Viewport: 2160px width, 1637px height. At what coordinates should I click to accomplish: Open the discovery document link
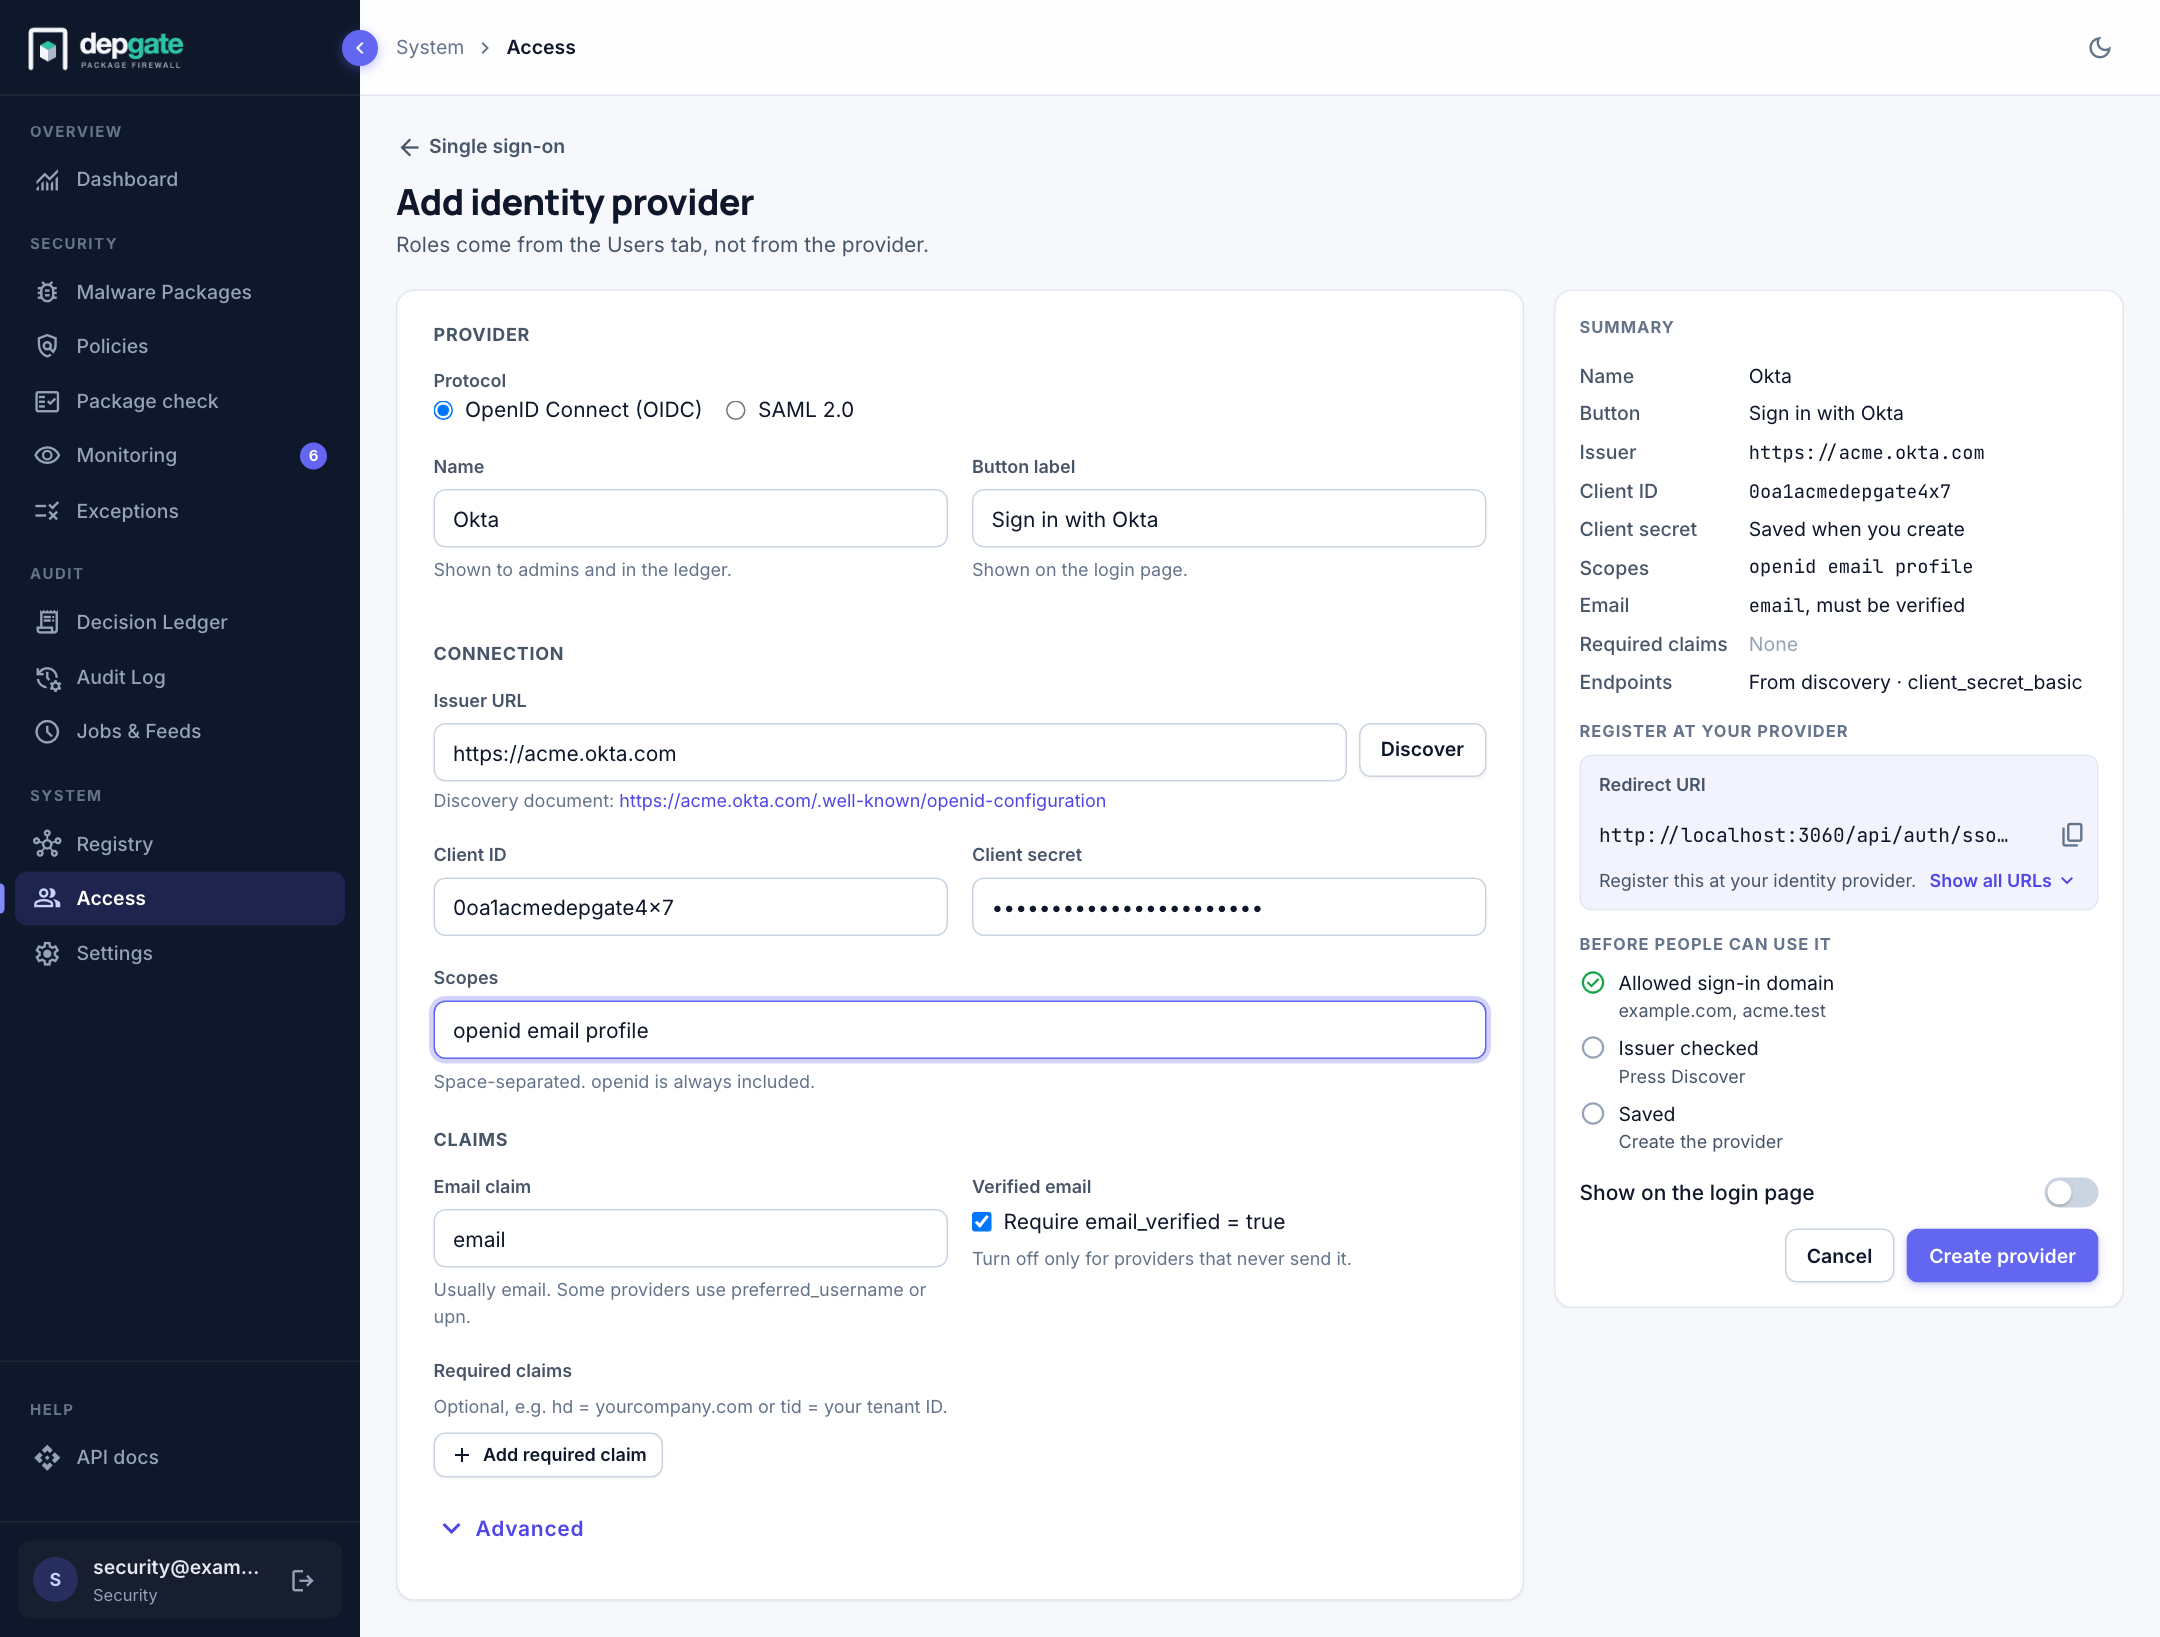point(862,800)
